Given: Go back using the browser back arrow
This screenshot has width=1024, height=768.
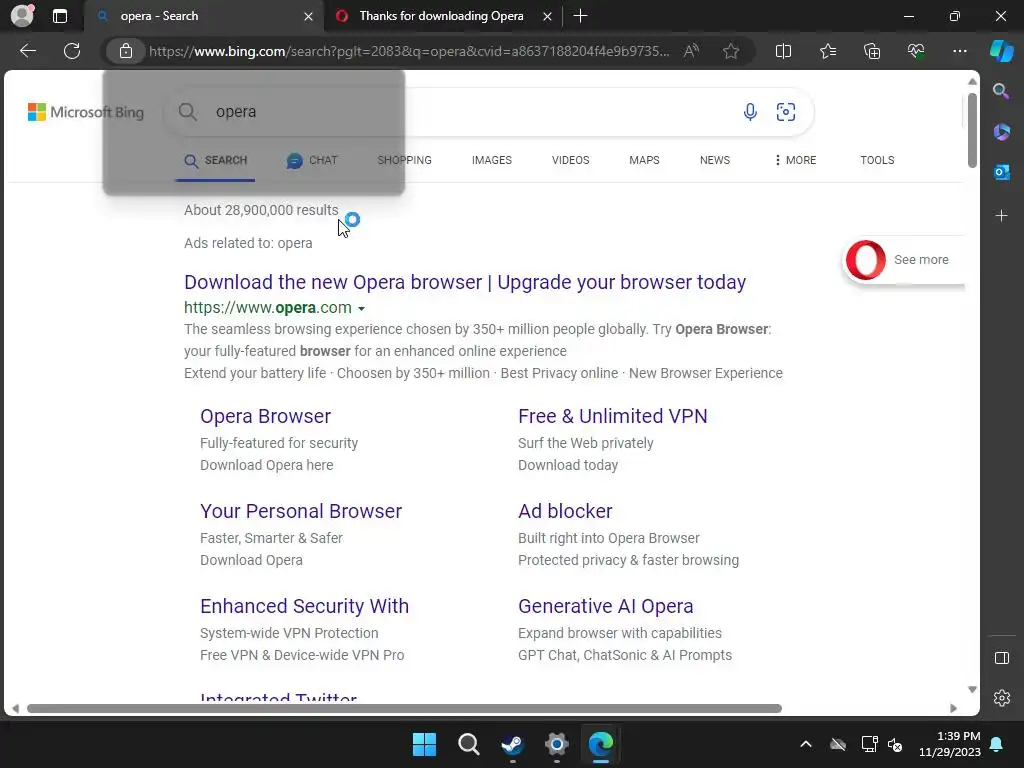Looking at the screenshot, I should 28,51.
